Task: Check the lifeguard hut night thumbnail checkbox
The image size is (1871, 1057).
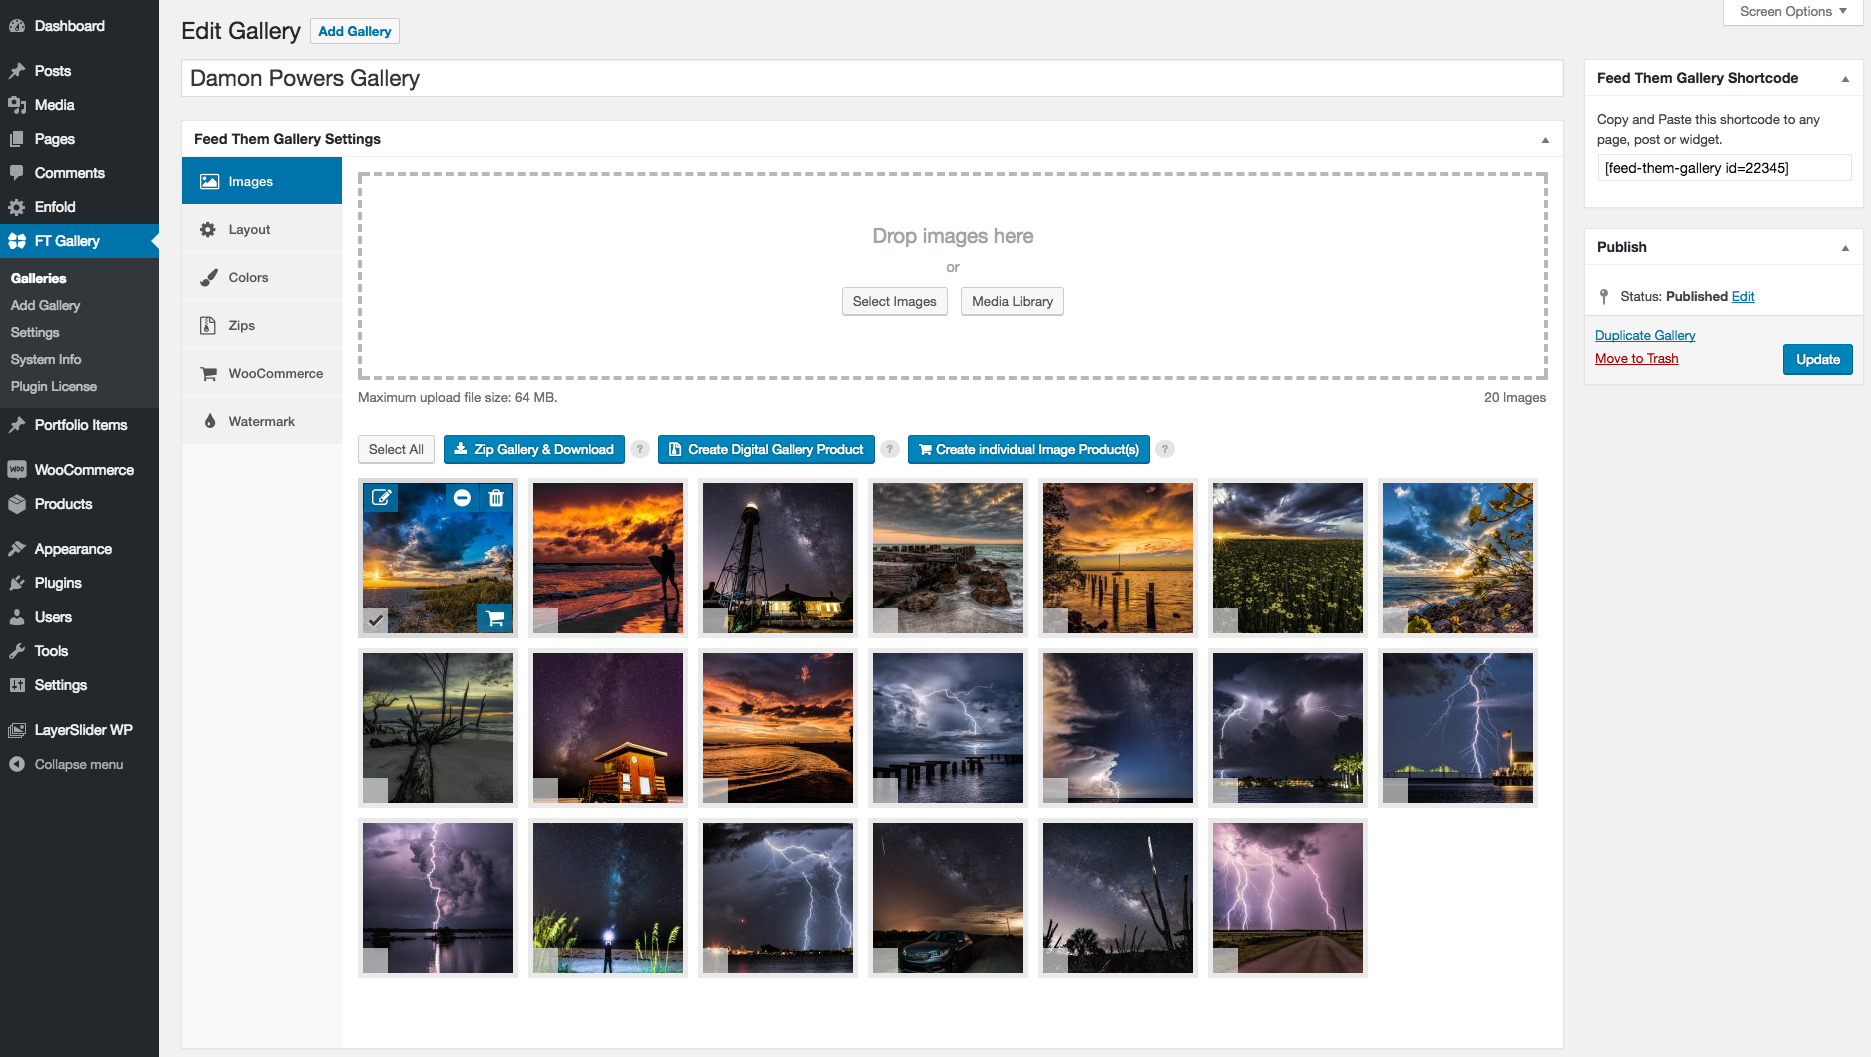Action: point(545,790)
